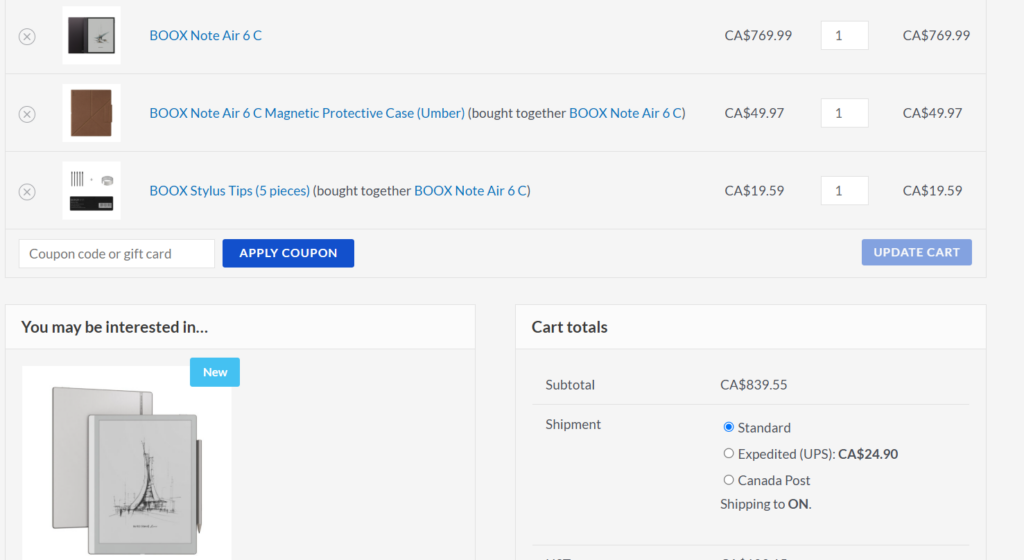Select Canada Post shipment option
This screenshot has height=560, width=1024.
click(x=728, y=480)
